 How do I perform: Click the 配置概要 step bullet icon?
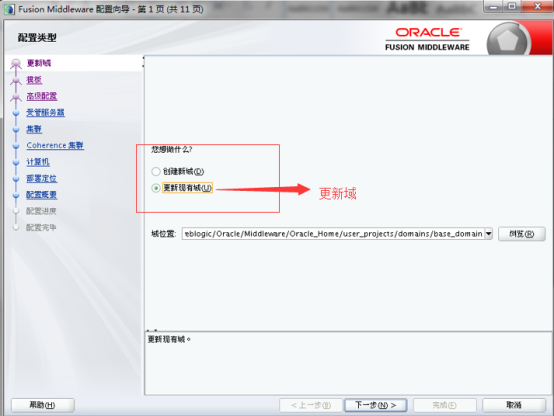coord(16,195)
